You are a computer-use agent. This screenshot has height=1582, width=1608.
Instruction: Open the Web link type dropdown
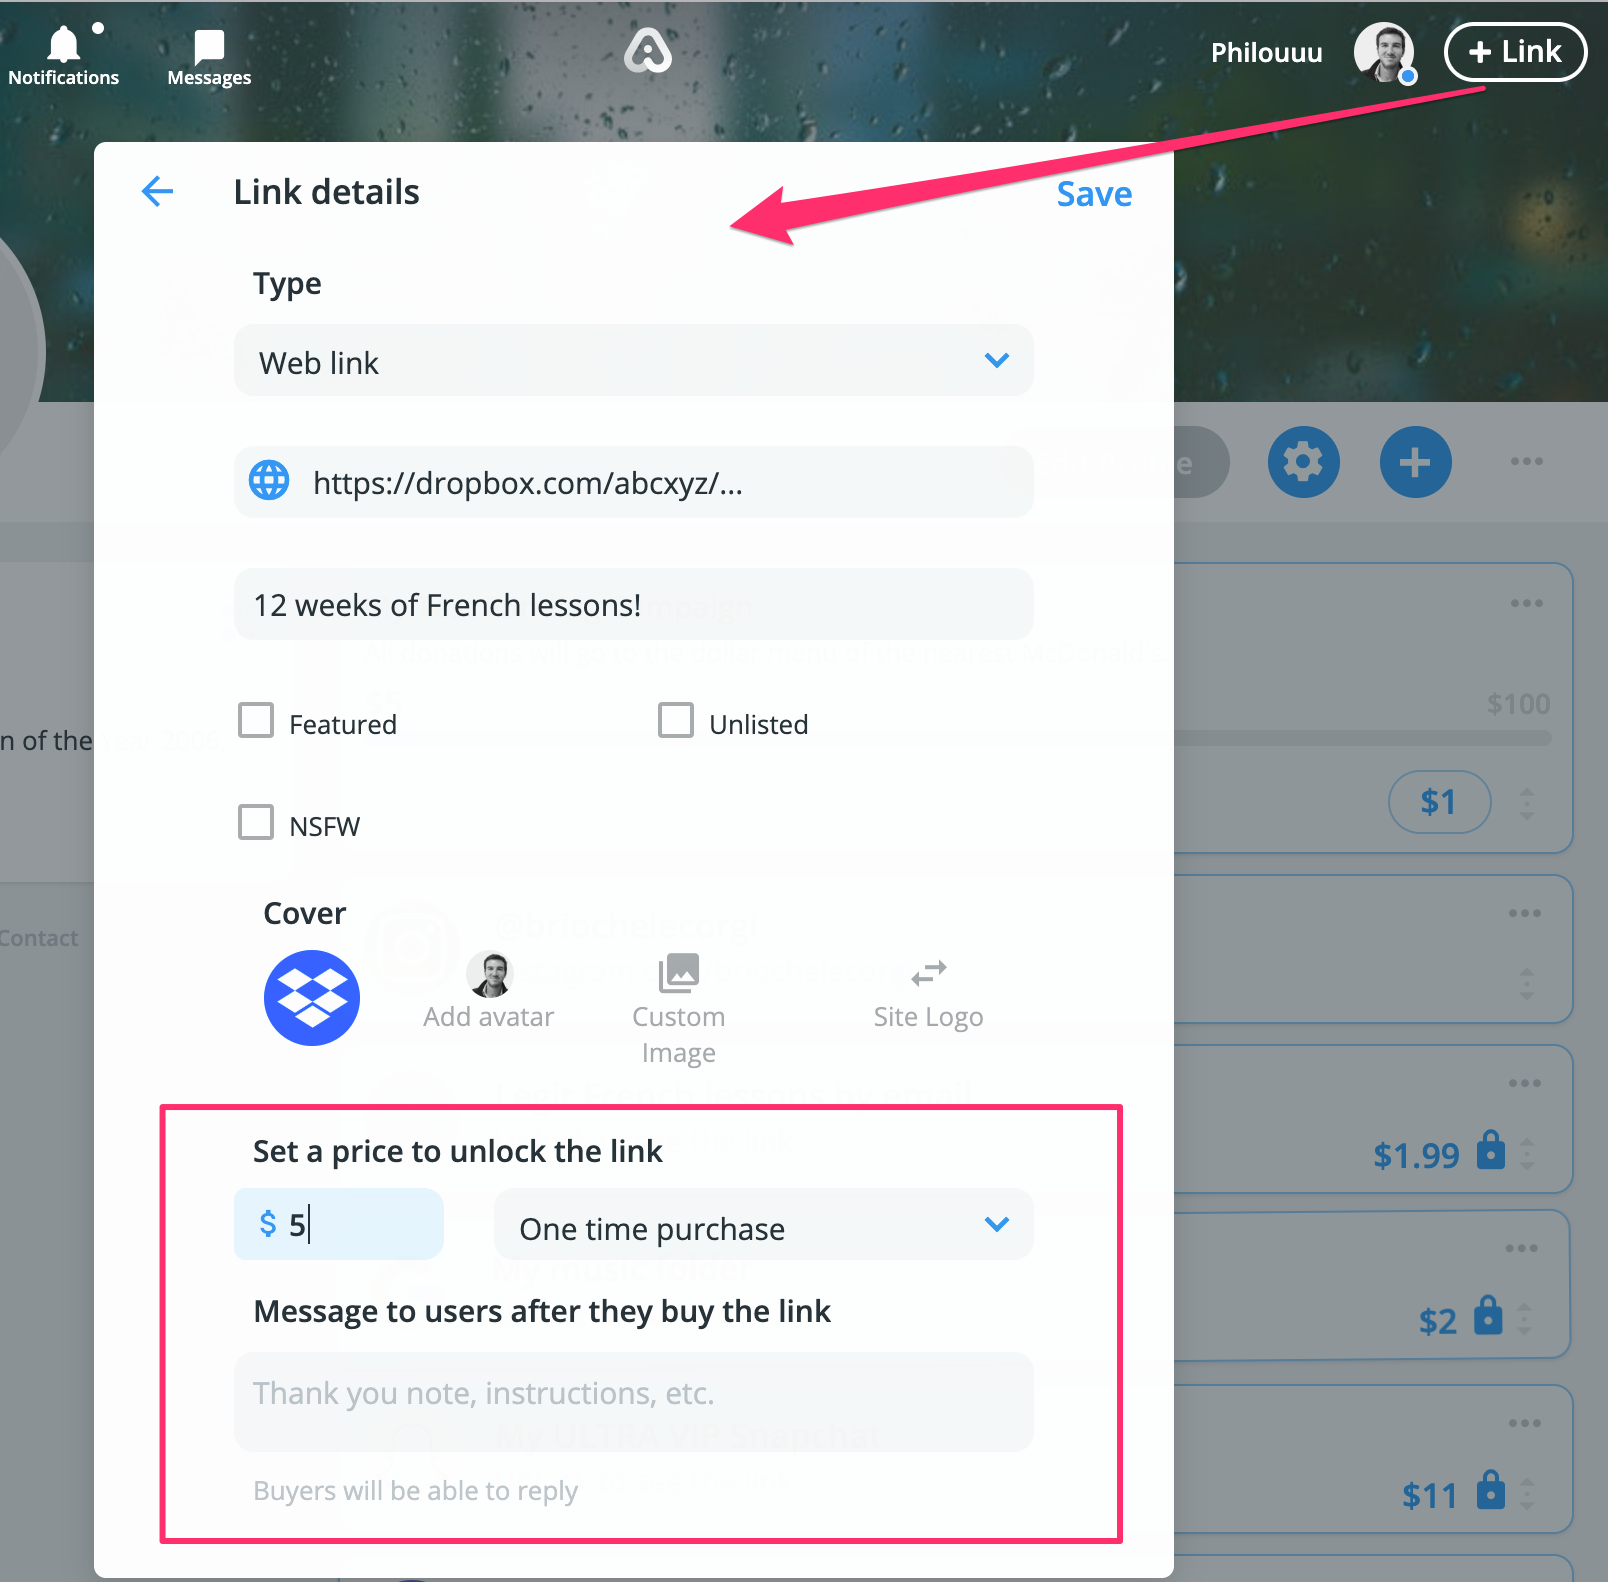click(633, 361)
